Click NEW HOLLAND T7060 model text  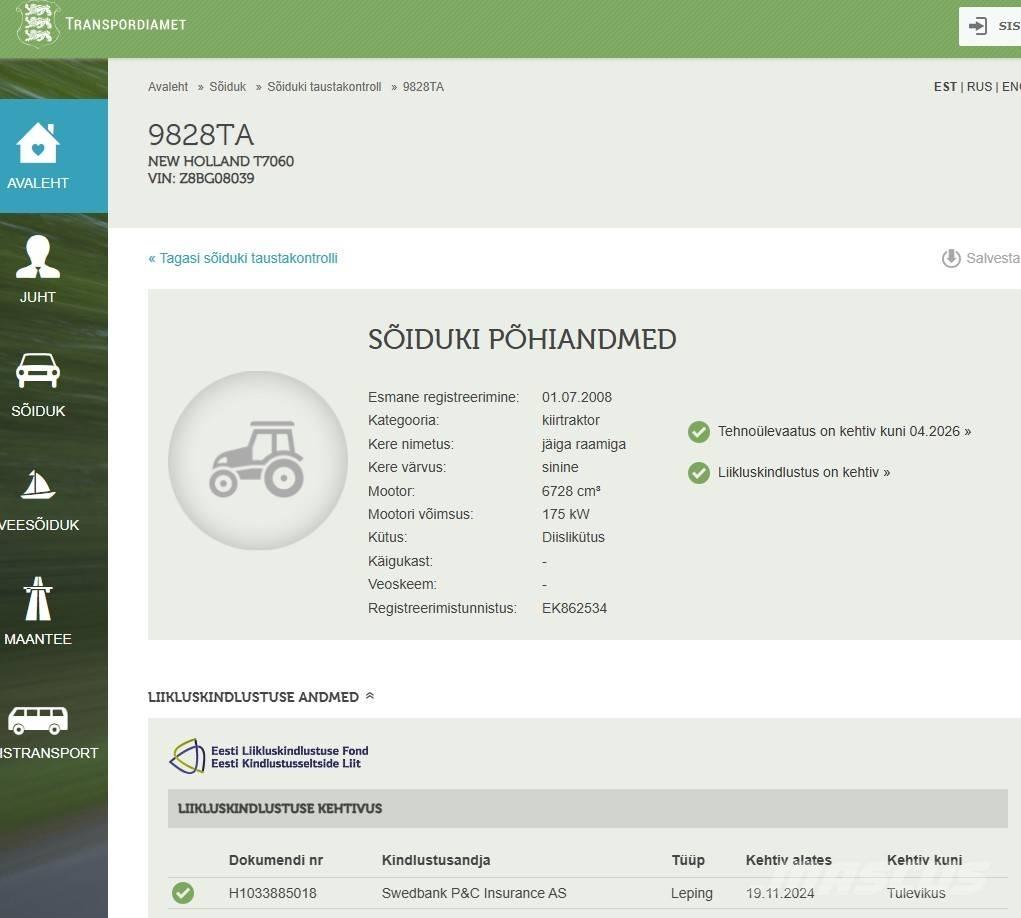point(221,161)
